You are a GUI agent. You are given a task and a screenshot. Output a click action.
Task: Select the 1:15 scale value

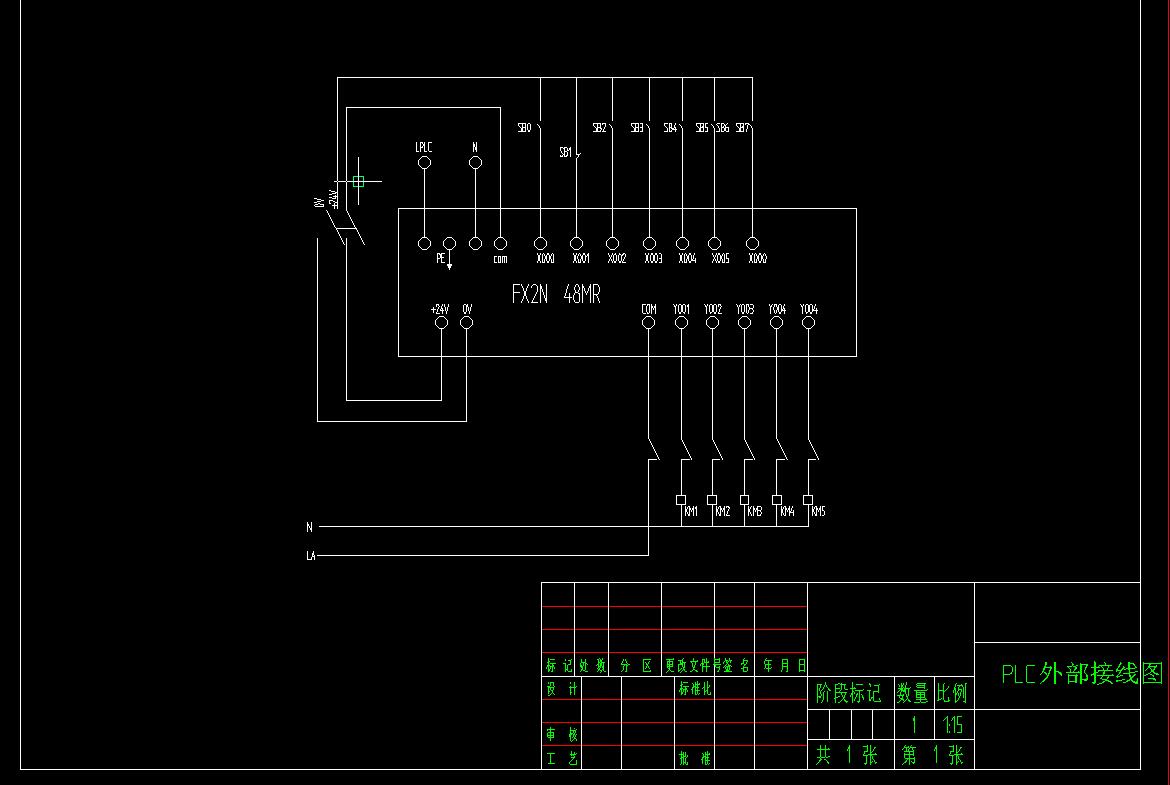pyautogui.click(x=953, y=725)
